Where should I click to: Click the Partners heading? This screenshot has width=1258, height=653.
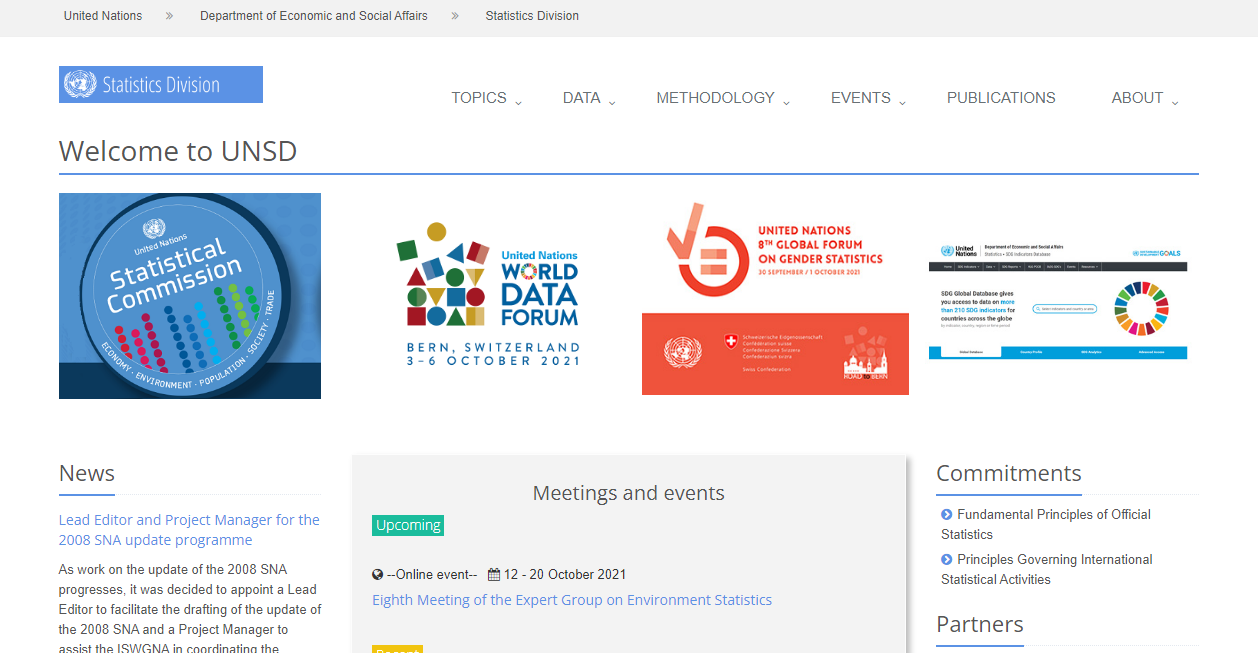click(x=980, y=624)
